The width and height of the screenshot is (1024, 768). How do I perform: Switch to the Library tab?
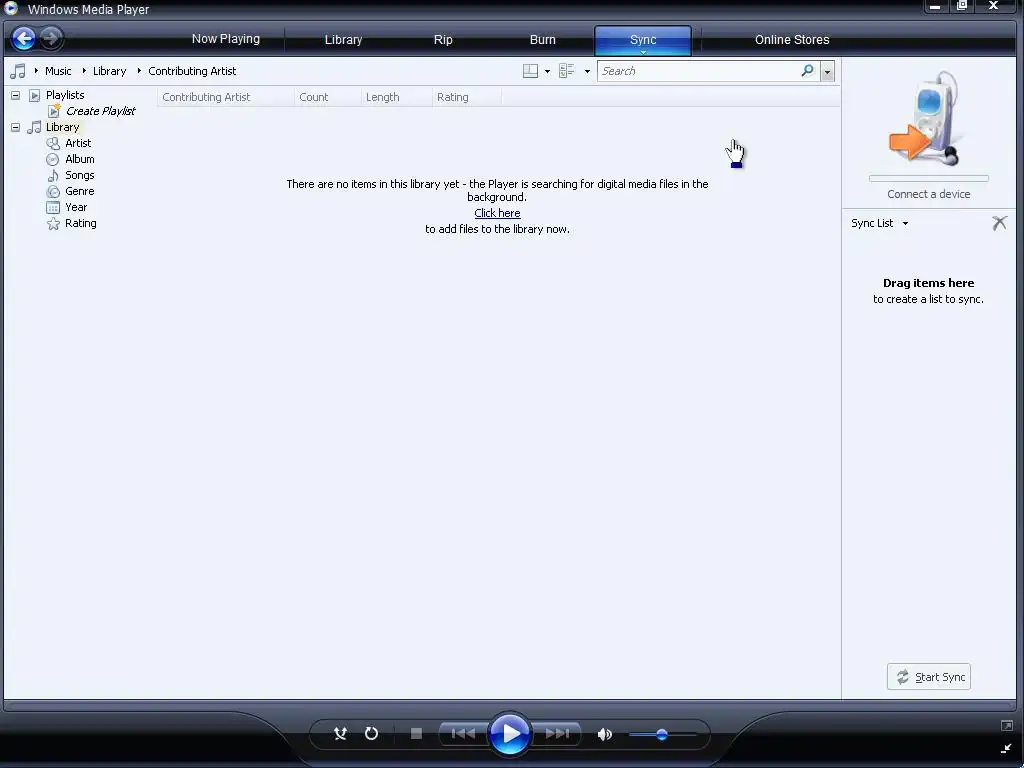point(344,40)
